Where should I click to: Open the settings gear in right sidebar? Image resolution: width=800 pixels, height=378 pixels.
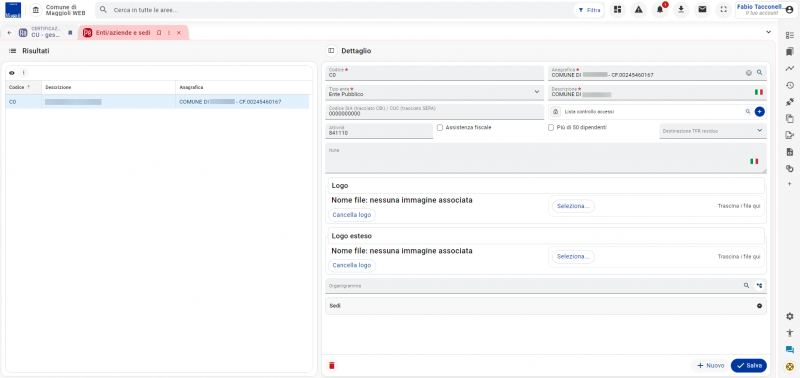(789, 316)
